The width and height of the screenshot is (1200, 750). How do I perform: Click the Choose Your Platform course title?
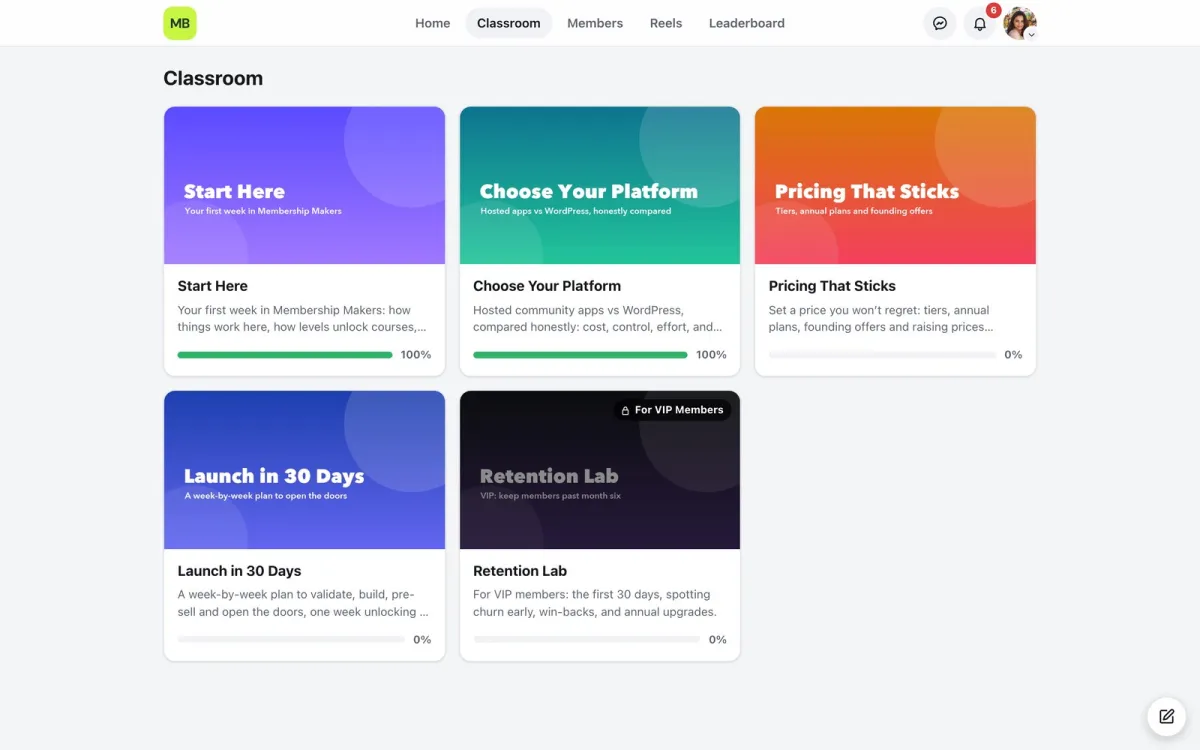(x=547, y=286)
